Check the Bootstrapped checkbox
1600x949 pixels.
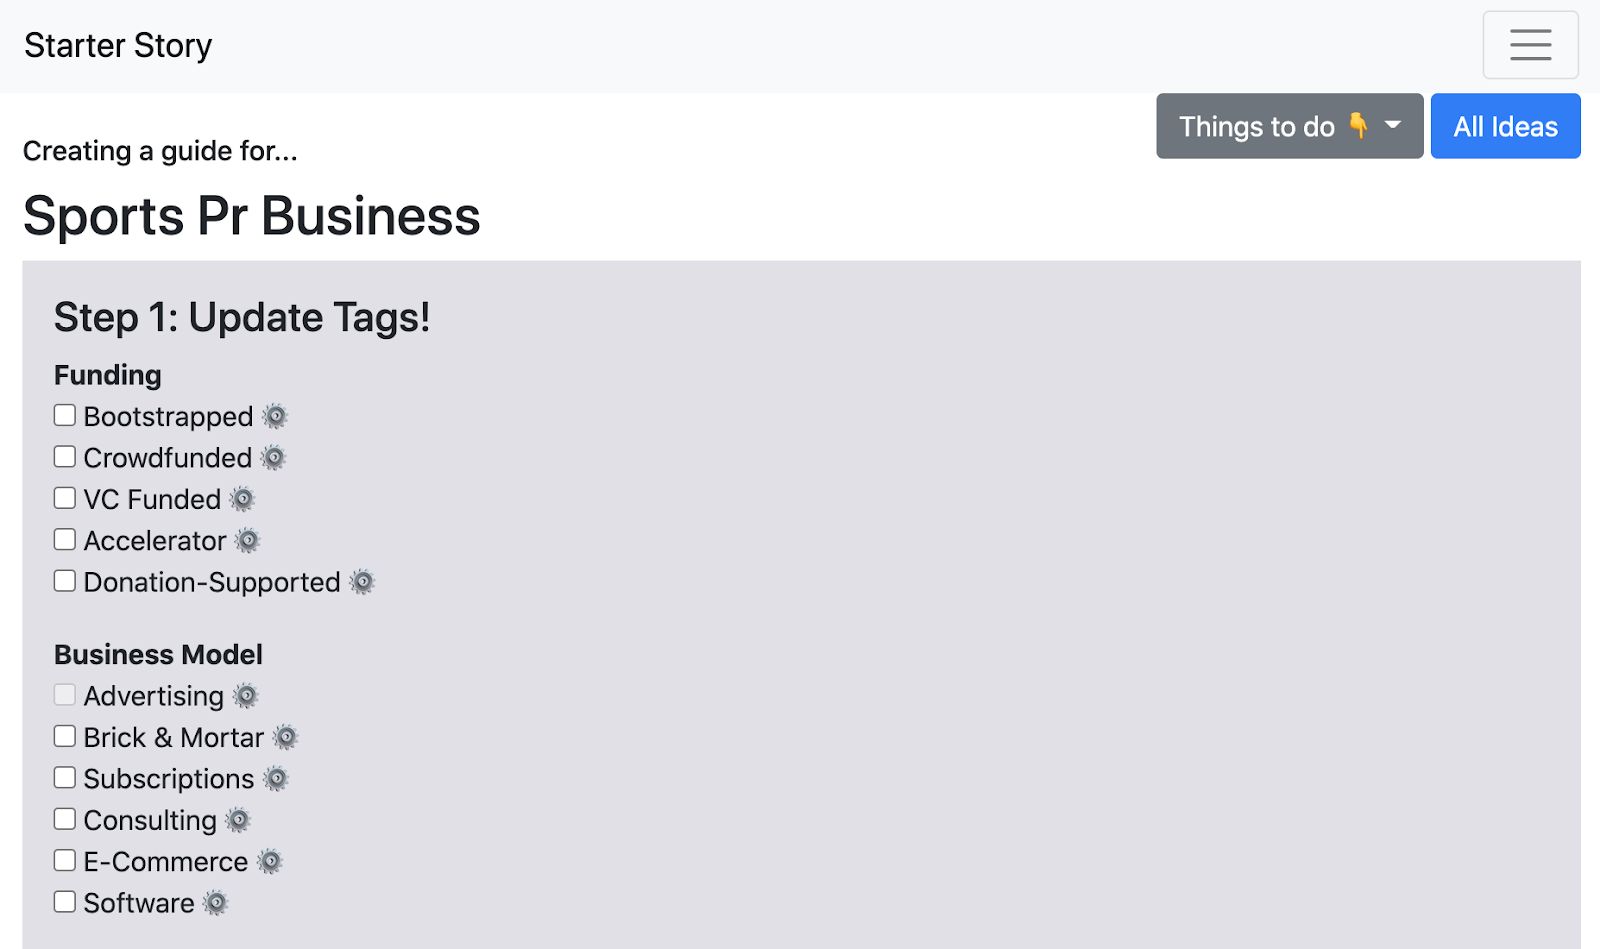(65, 415)
